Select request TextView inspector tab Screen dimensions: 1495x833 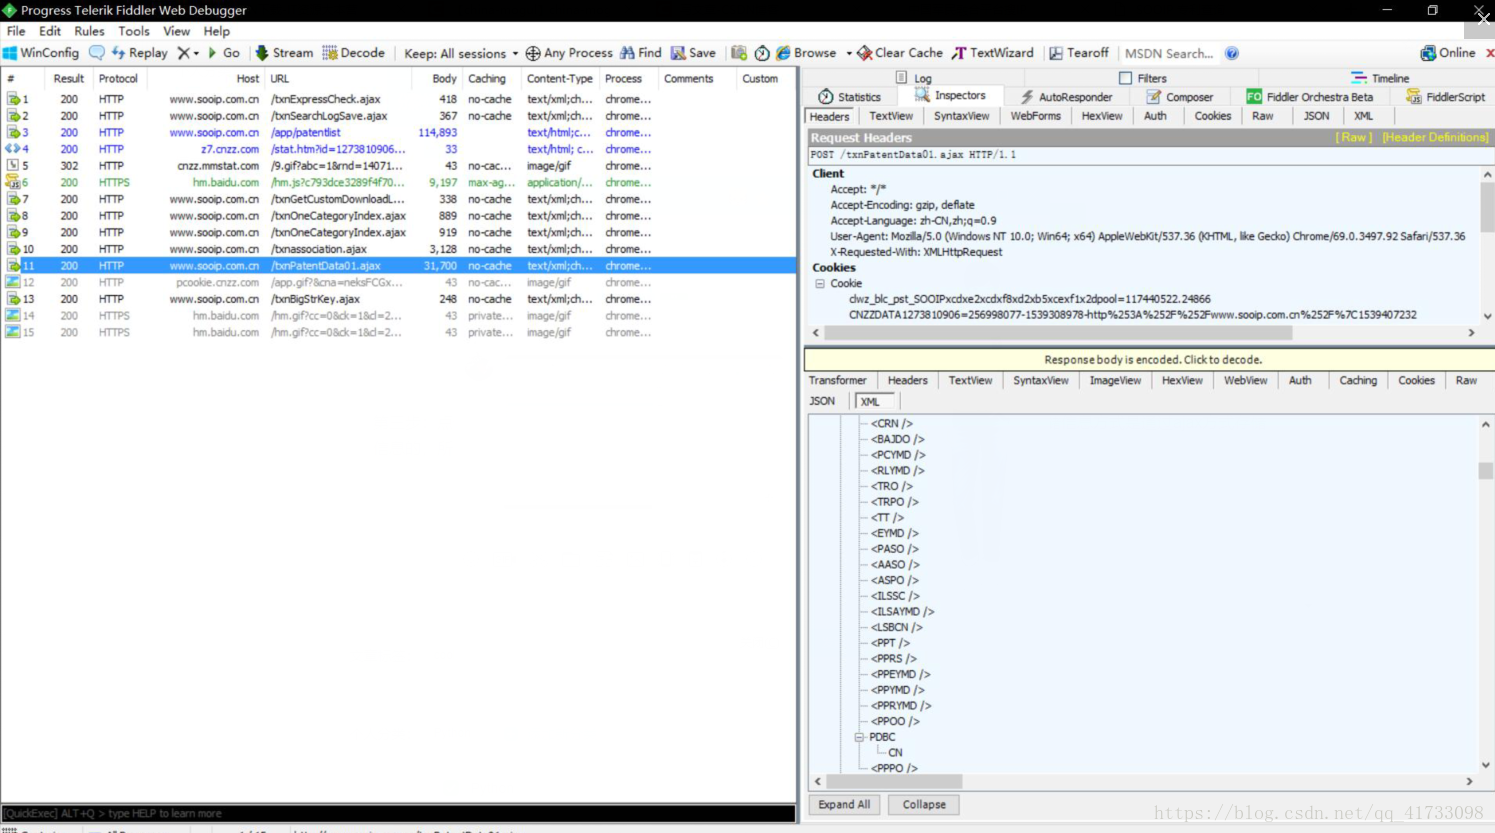pyautogui.click(x=891, y=116)
